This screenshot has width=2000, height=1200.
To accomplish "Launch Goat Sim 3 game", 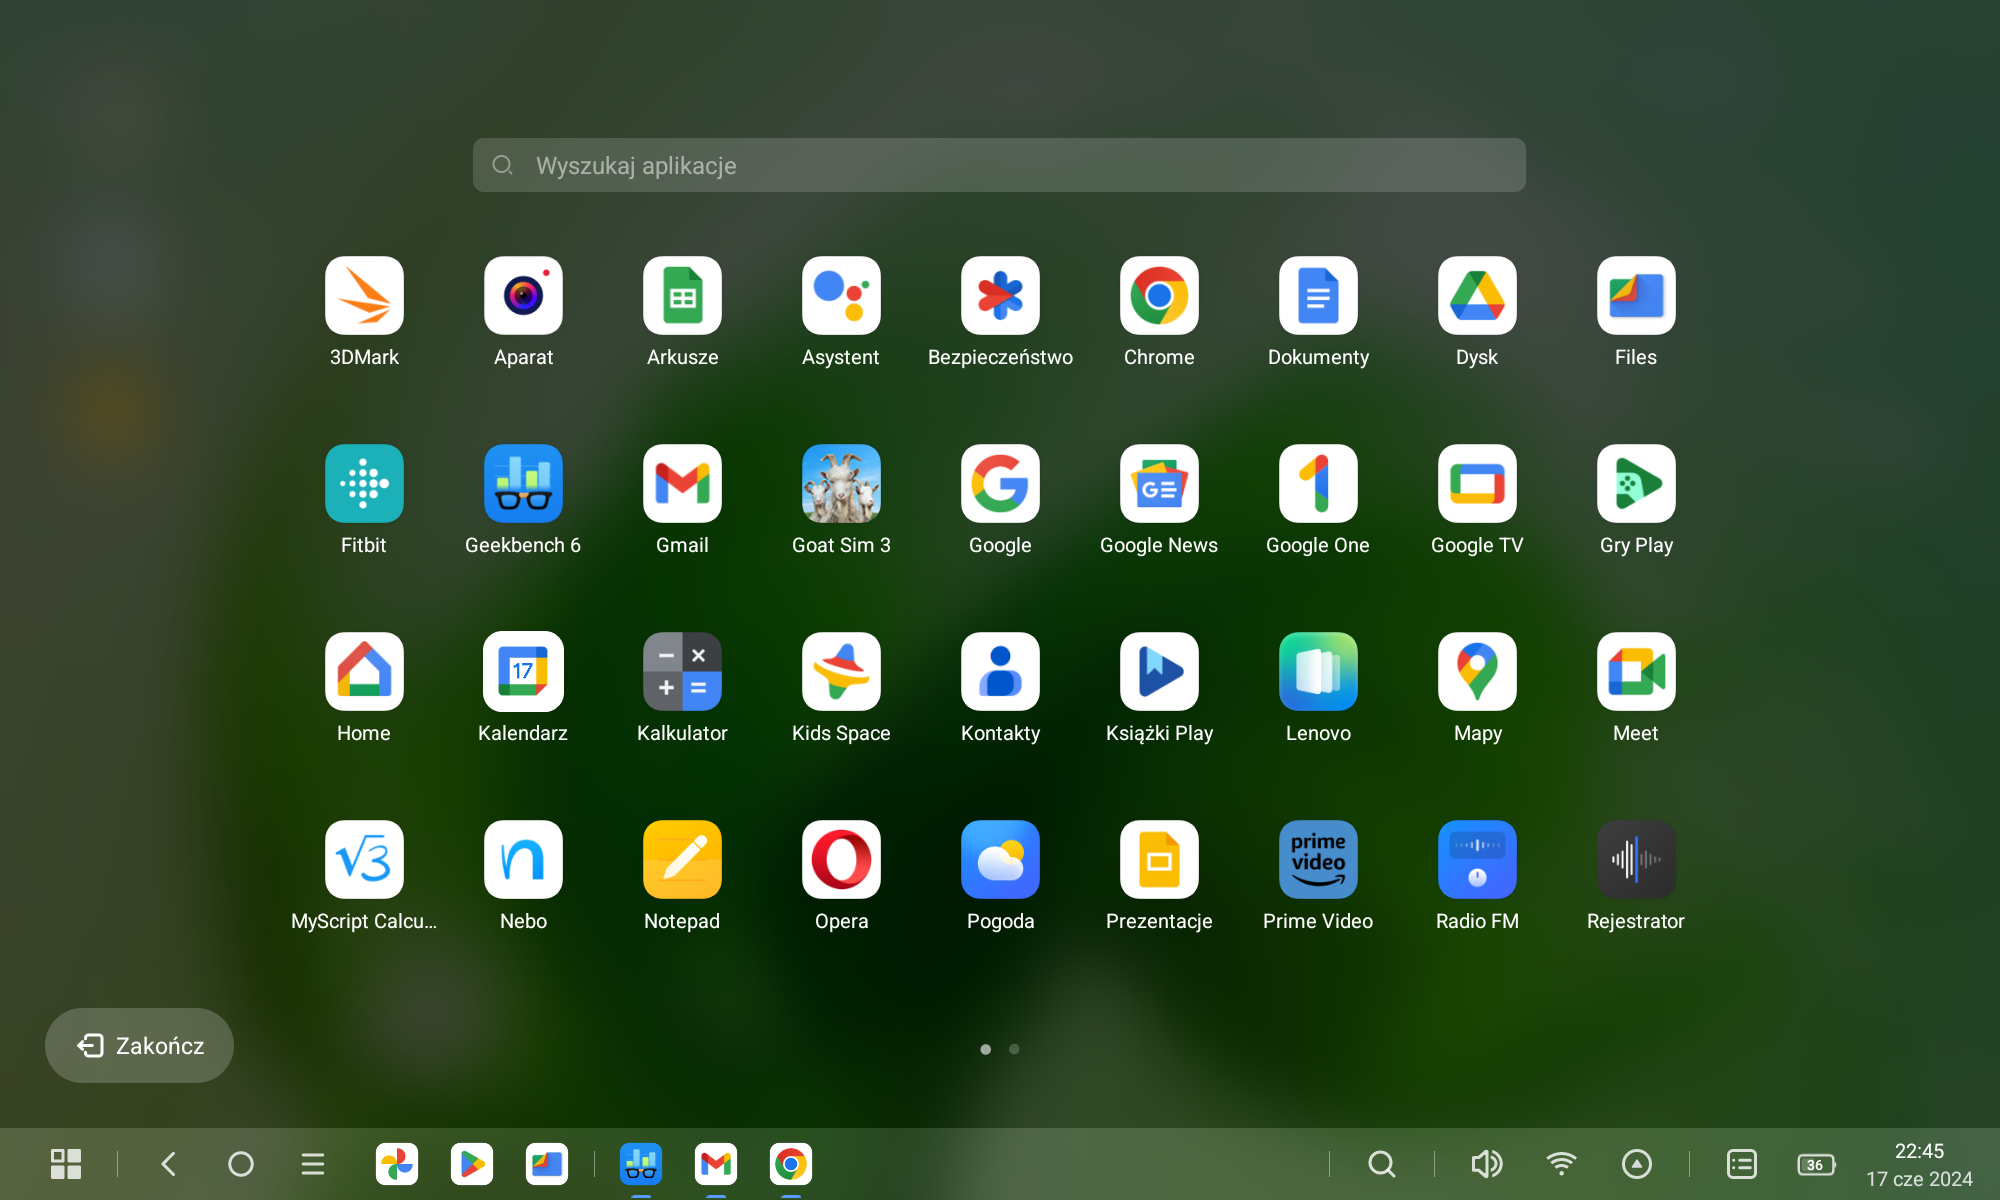I will click(x=841, y=484).
